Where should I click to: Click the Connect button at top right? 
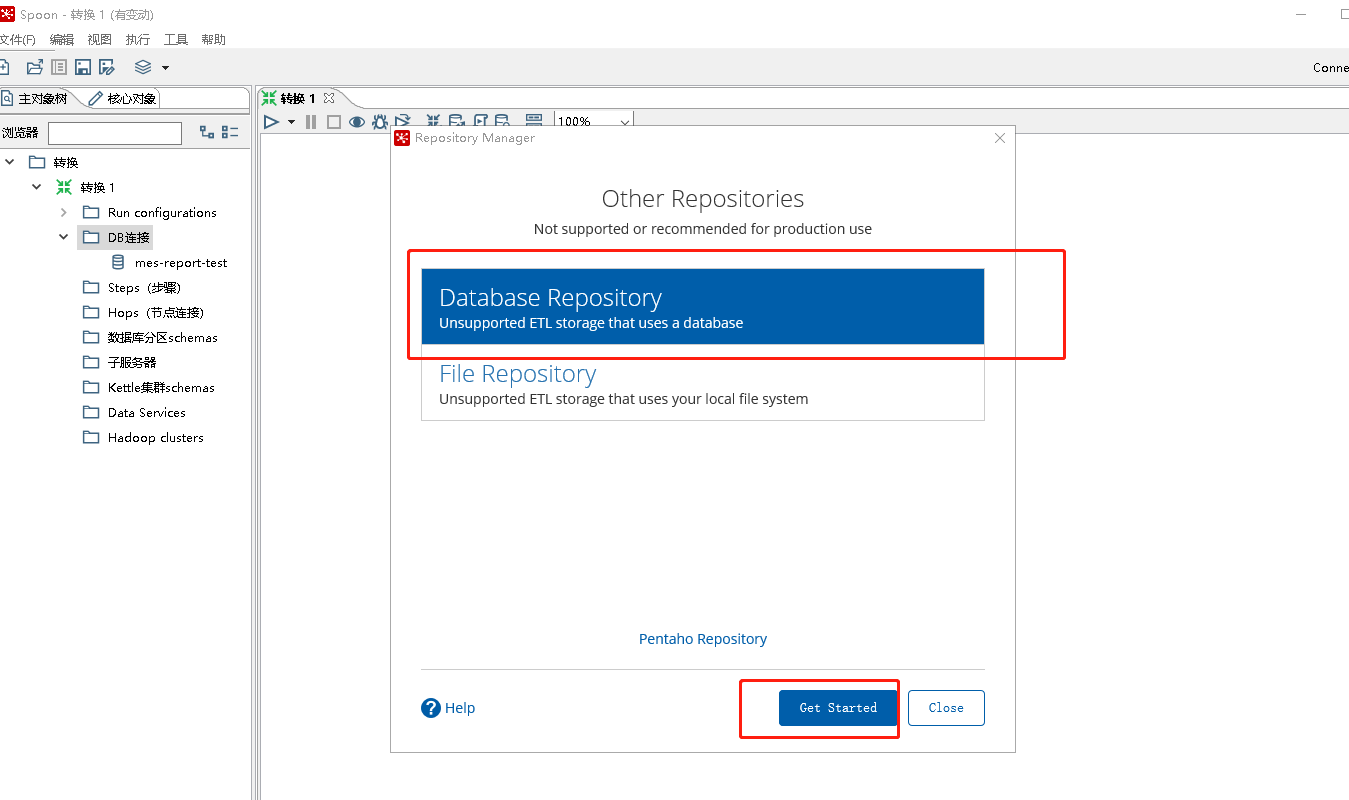1331,68
